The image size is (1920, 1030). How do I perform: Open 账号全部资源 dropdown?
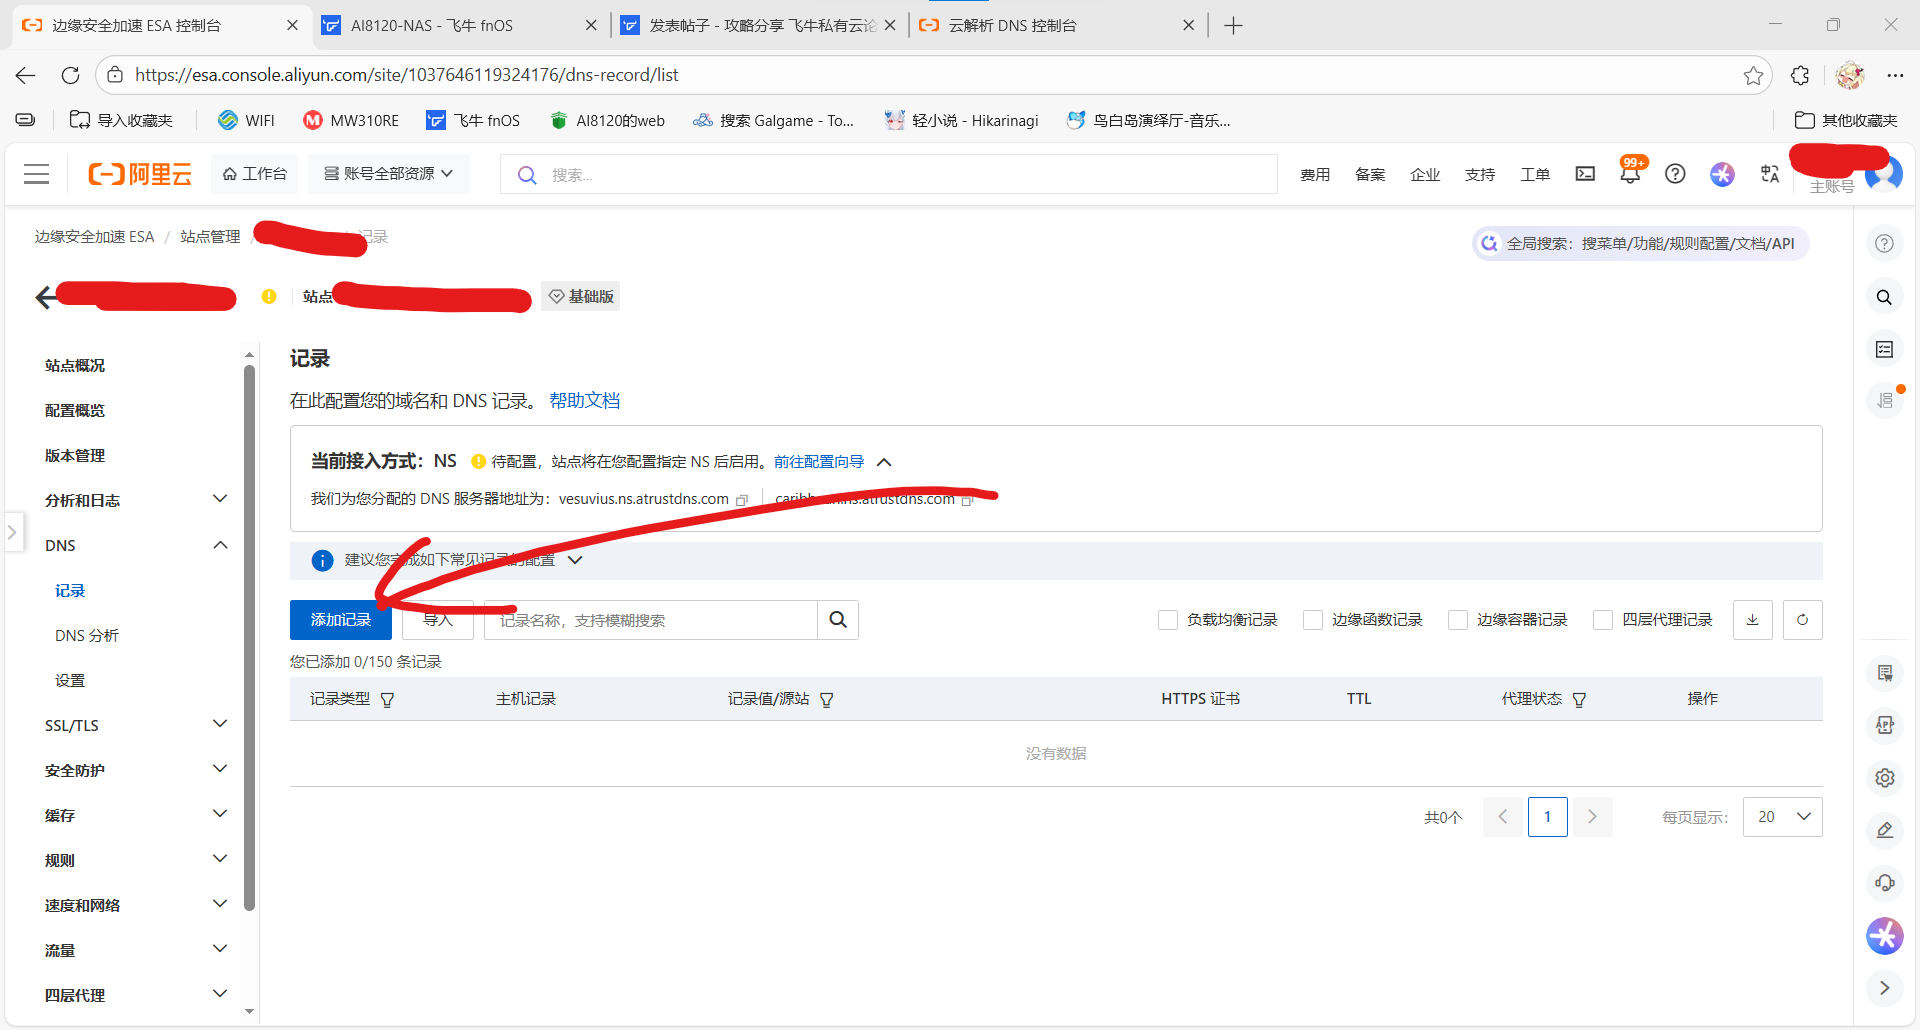pos(388,174)
